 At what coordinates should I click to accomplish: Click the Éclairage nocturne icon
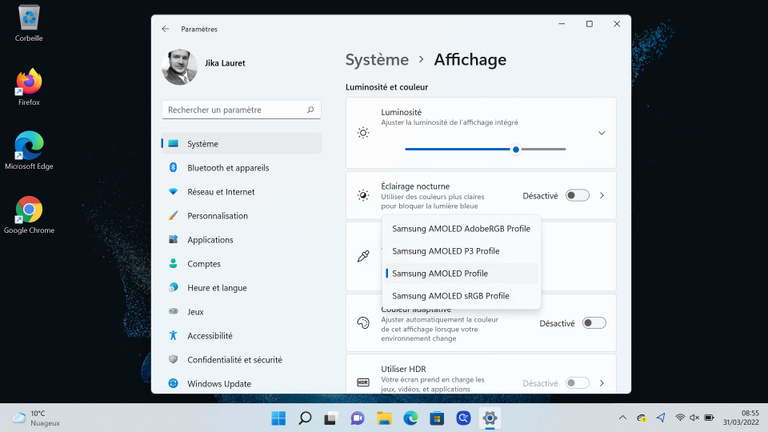pos(363,195)
